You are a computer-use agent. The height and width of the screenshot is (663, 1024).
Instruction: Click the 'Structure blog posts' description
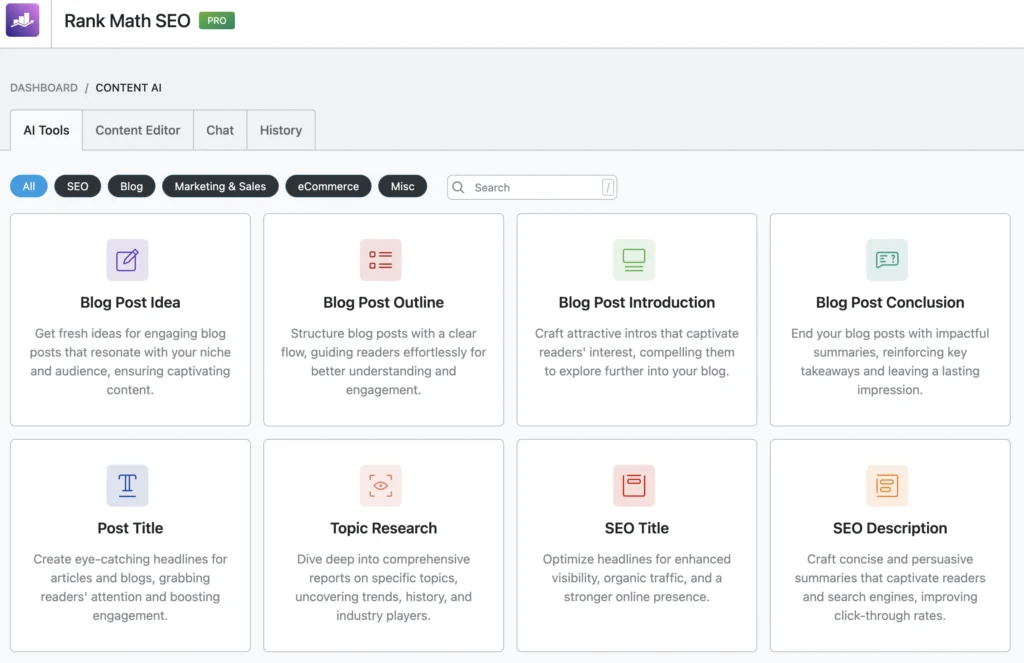tap(383, 361)
